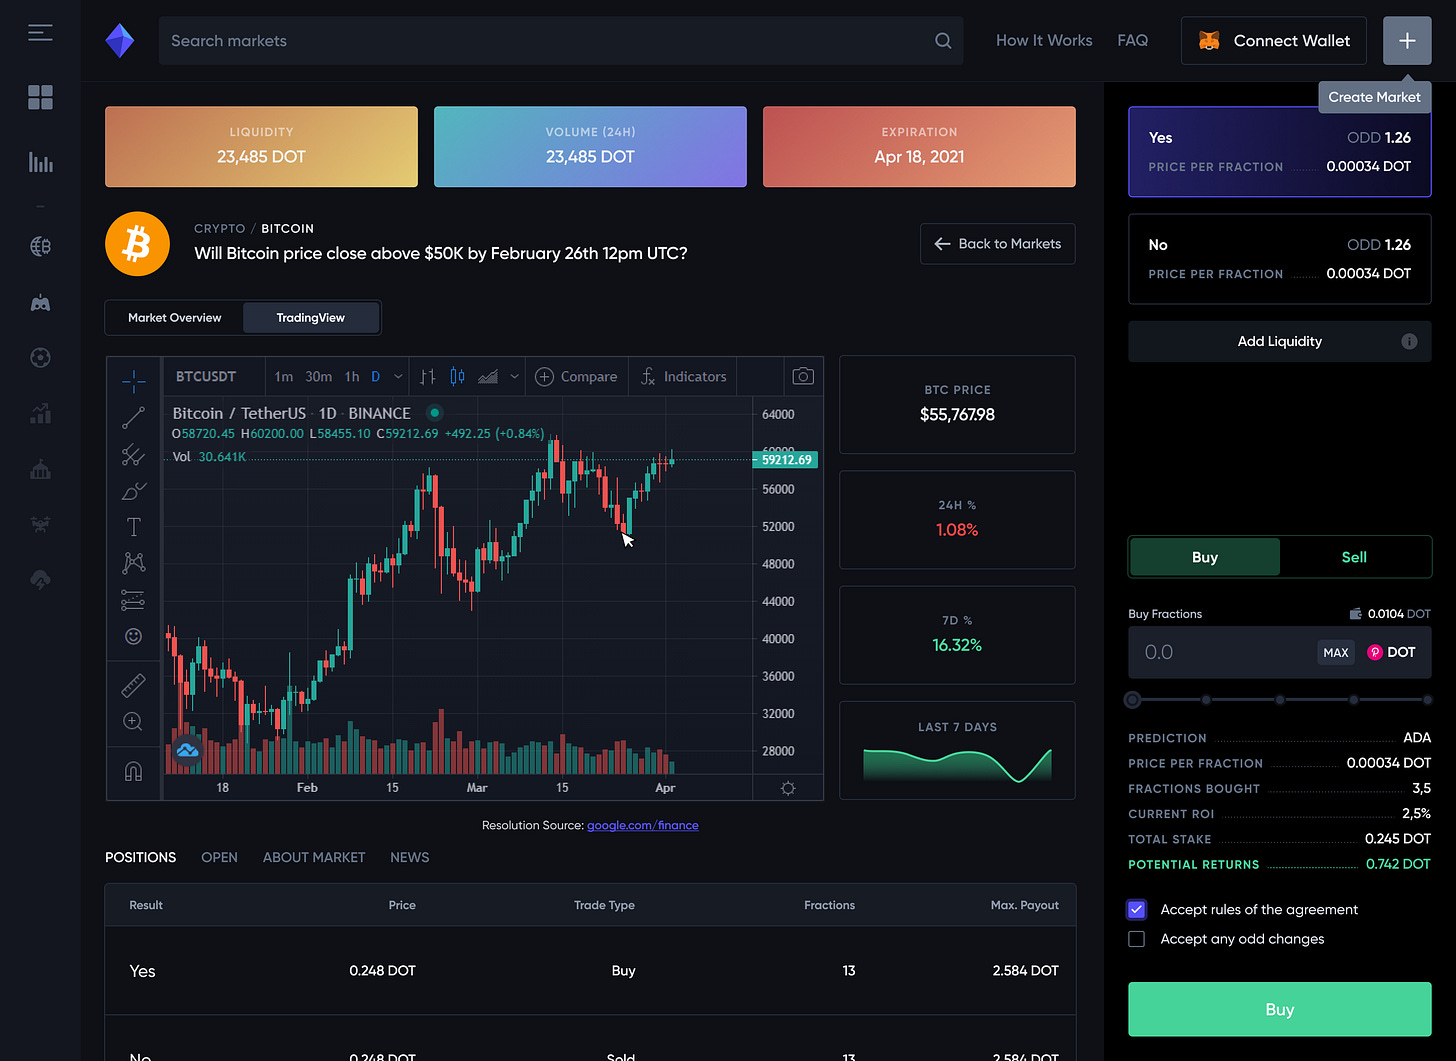Open google.com/finance resolution source link
The width and height of the screenshot is (1456, 1061).
point(643,826)
